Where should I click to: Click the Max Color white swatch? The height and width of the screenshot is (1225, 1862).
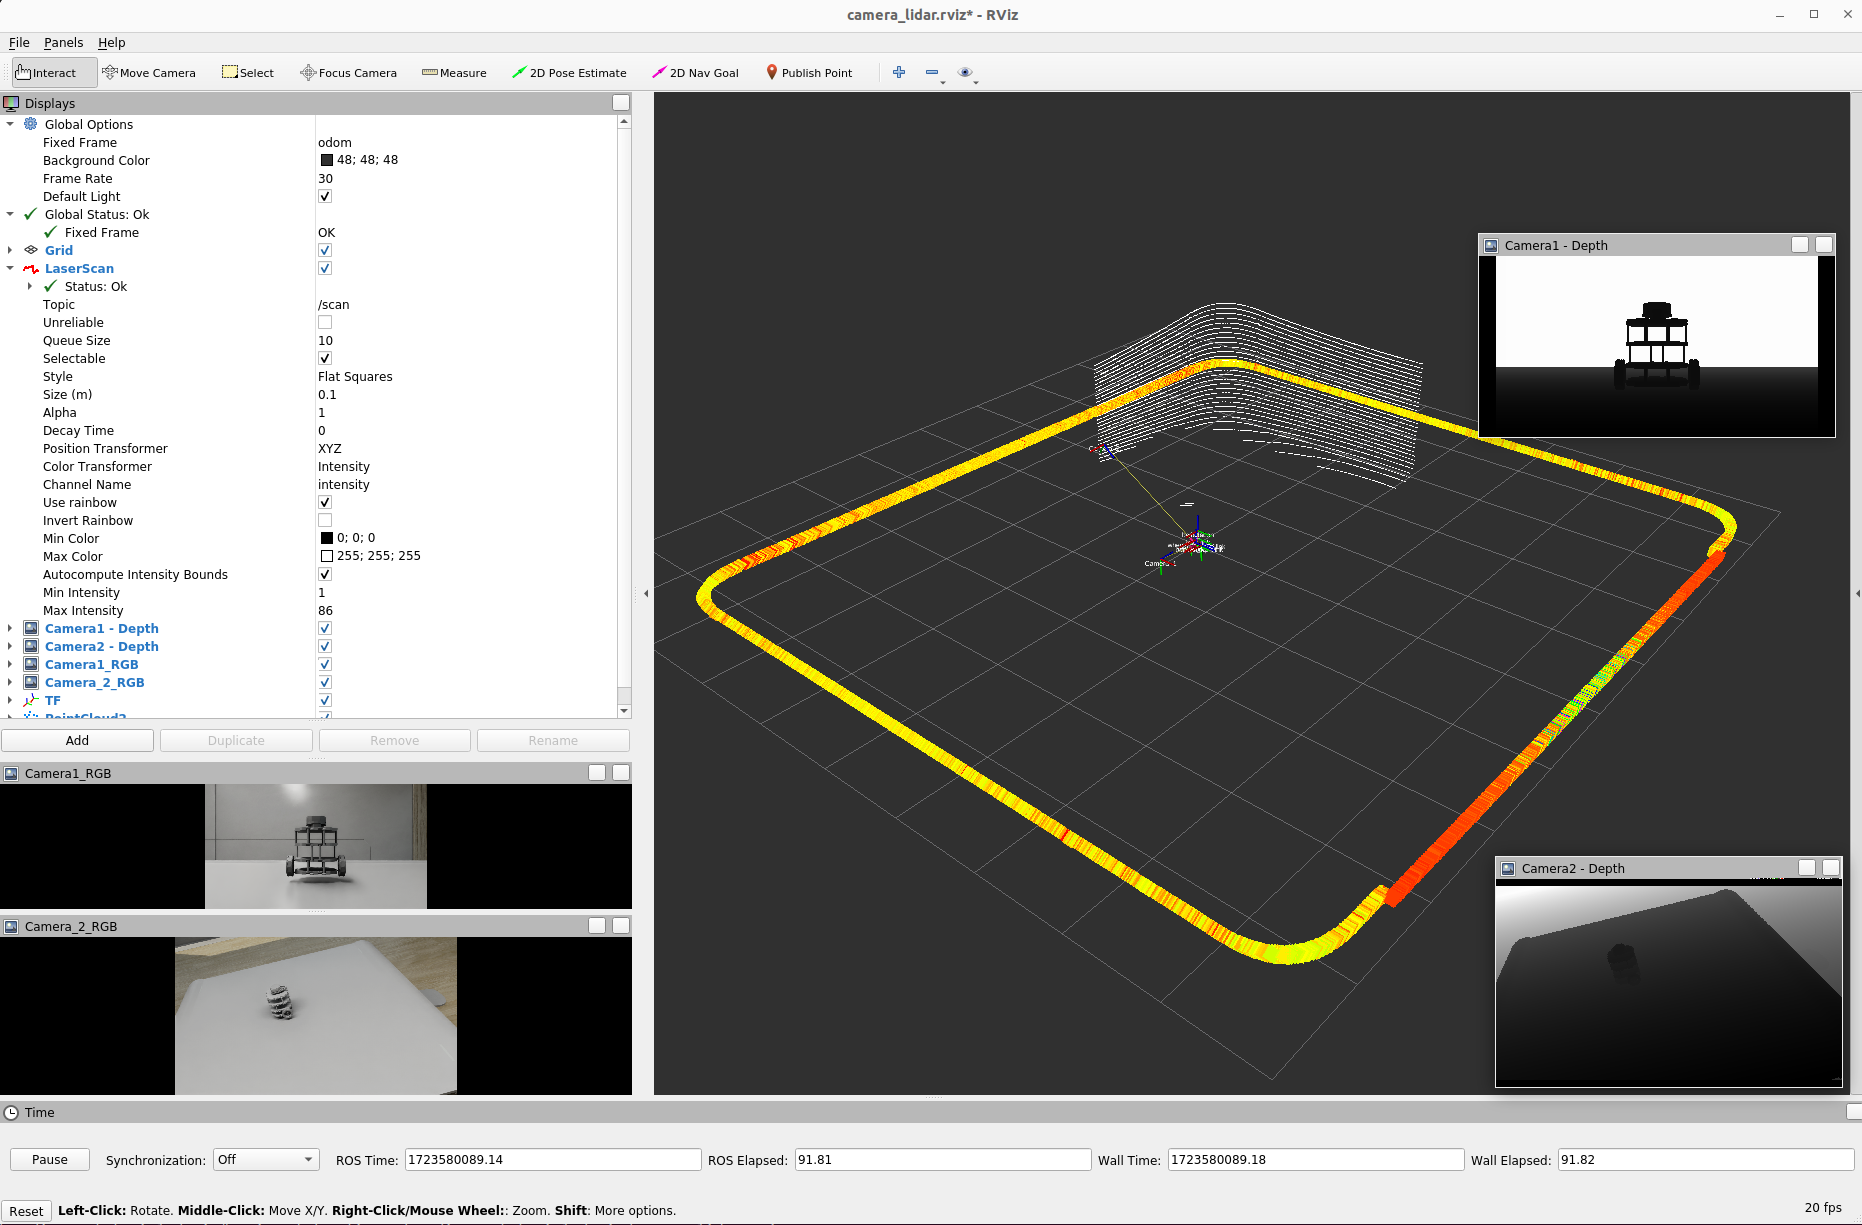[326, 556]
